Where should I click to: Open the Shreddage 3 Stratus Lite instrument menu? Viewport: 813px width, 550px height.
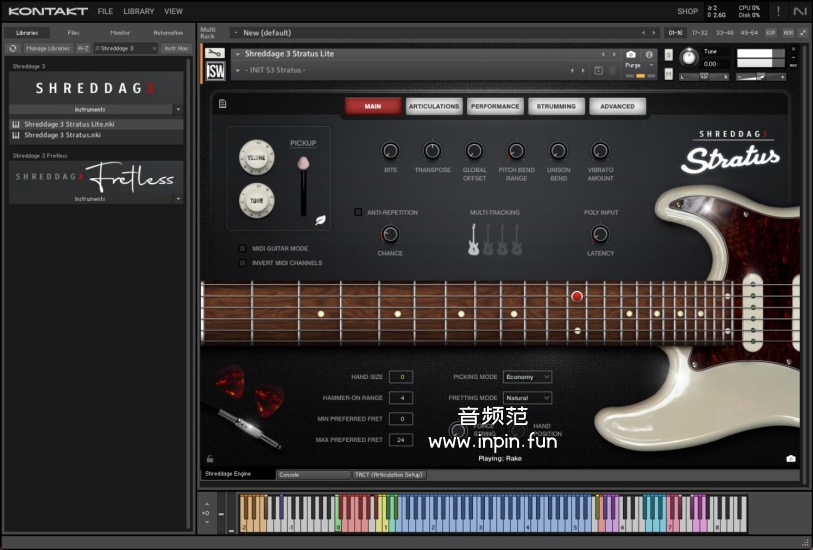(x=238, y=54)
